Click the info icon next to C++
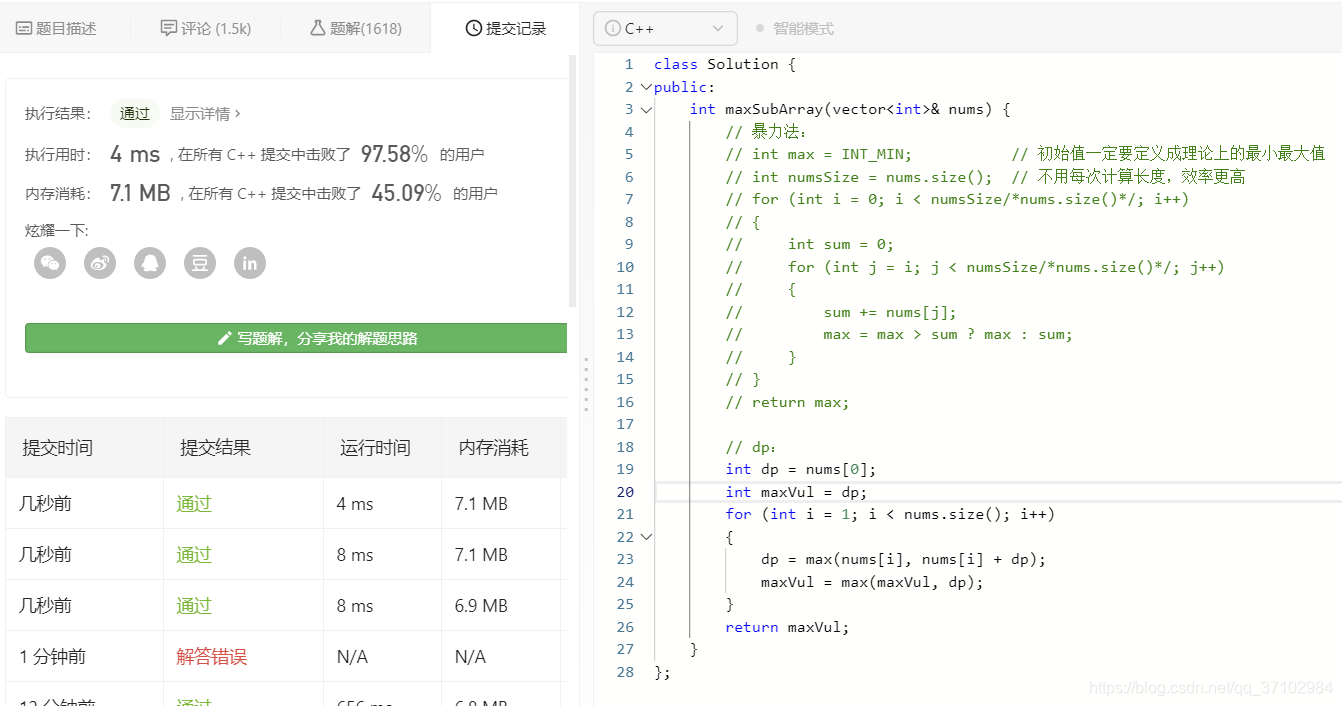The height and width of the screenshot is (706, 1342). (x=611, y=28)
